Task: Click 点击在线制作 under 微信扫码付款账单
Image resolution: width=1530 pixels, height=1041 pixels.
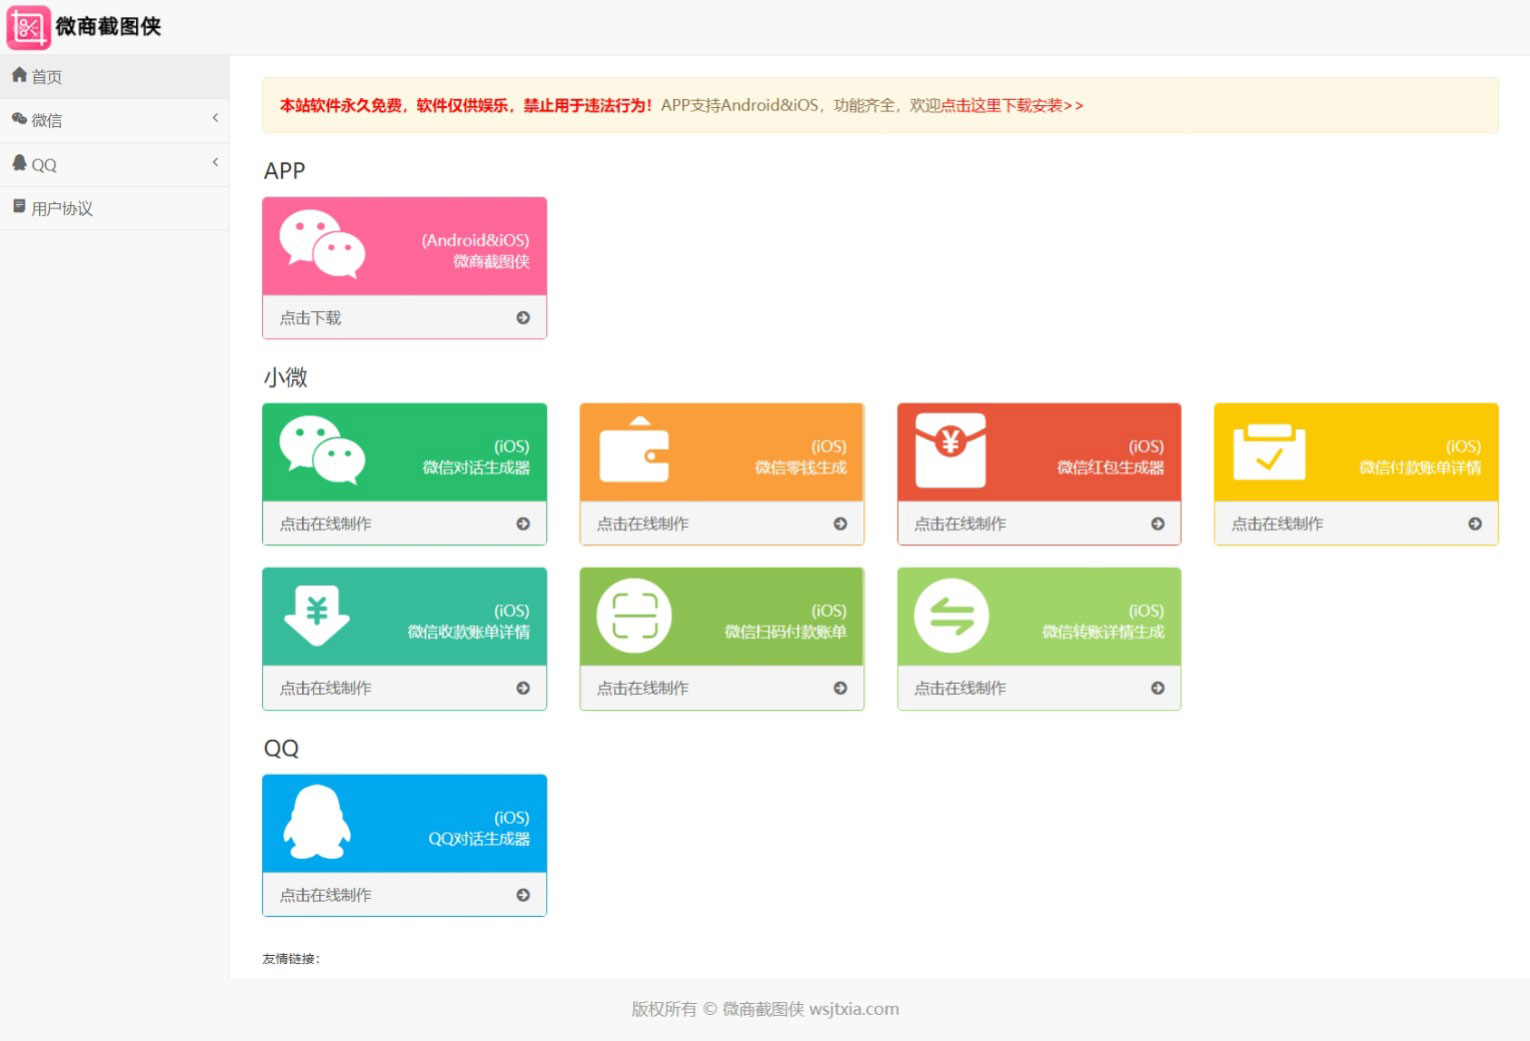Action: (x=642, y=688)
